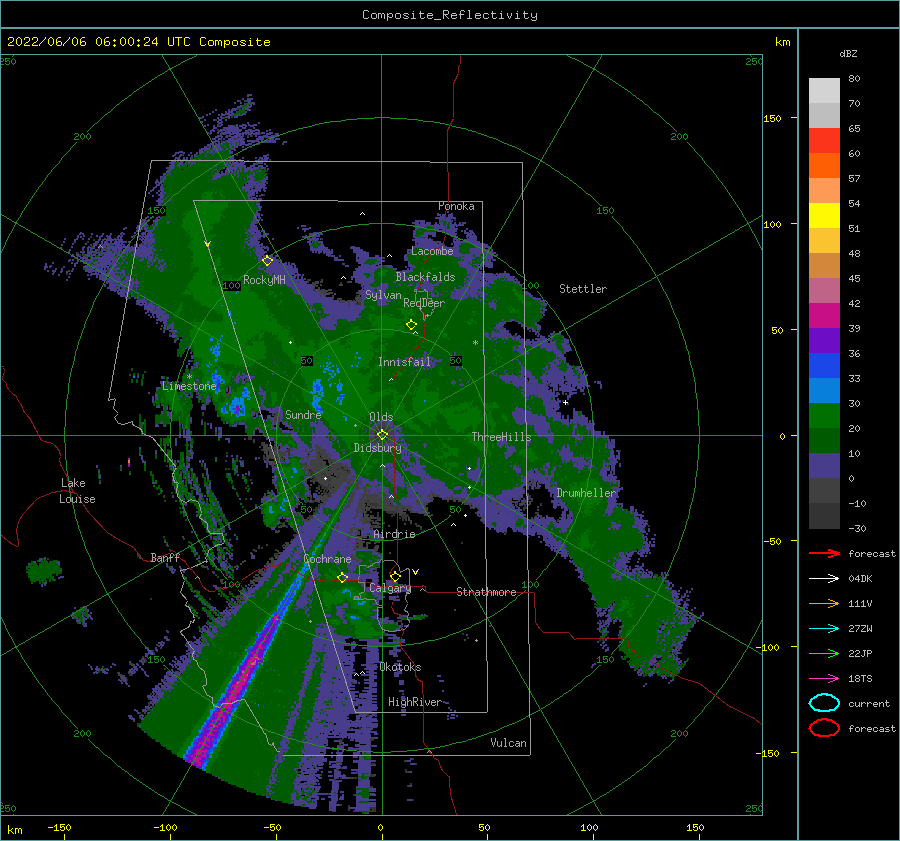Click the dBZ legend heading
This screenshot has width=900, height=841.
[848, 53]
